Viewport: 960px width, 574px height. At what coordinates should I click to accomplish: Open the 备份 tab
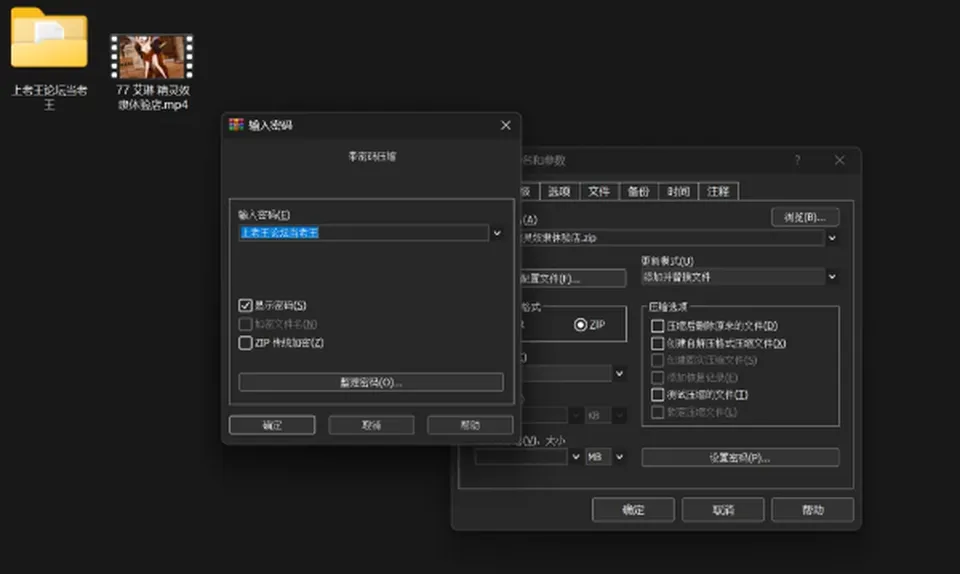click(639, 192)
